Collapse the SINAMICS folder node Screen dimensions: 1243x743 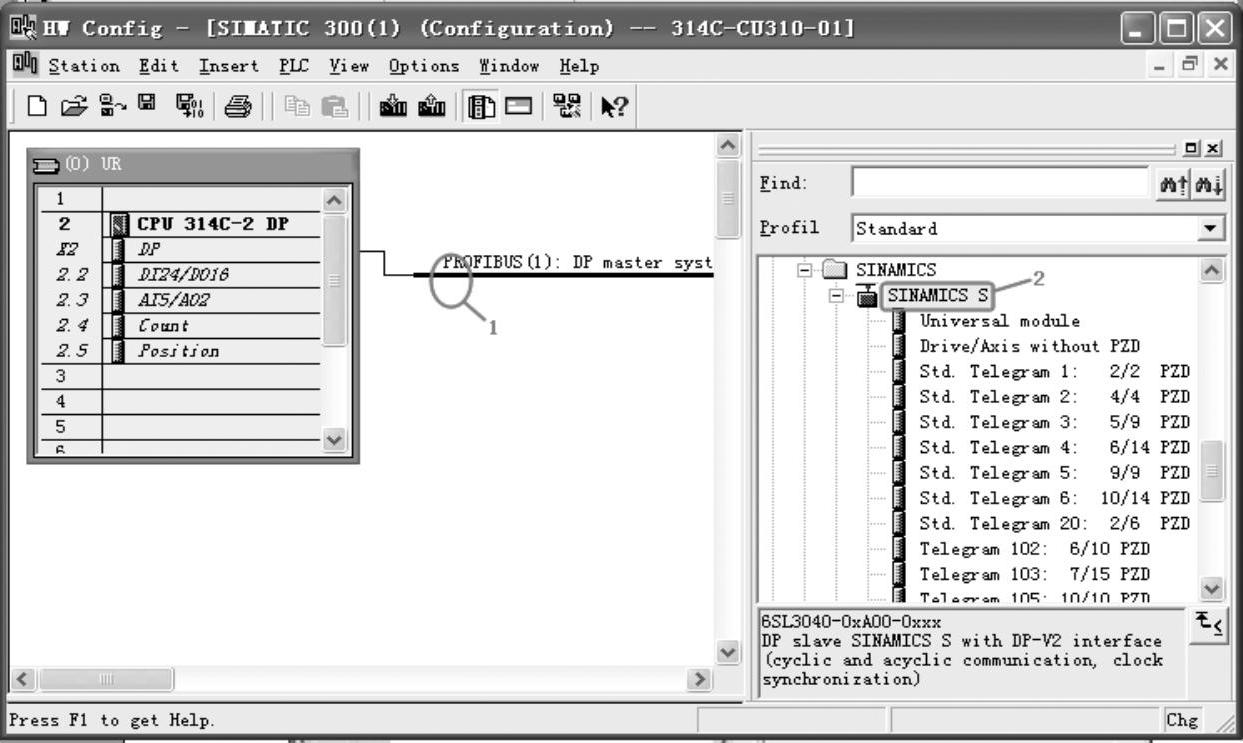802,270
